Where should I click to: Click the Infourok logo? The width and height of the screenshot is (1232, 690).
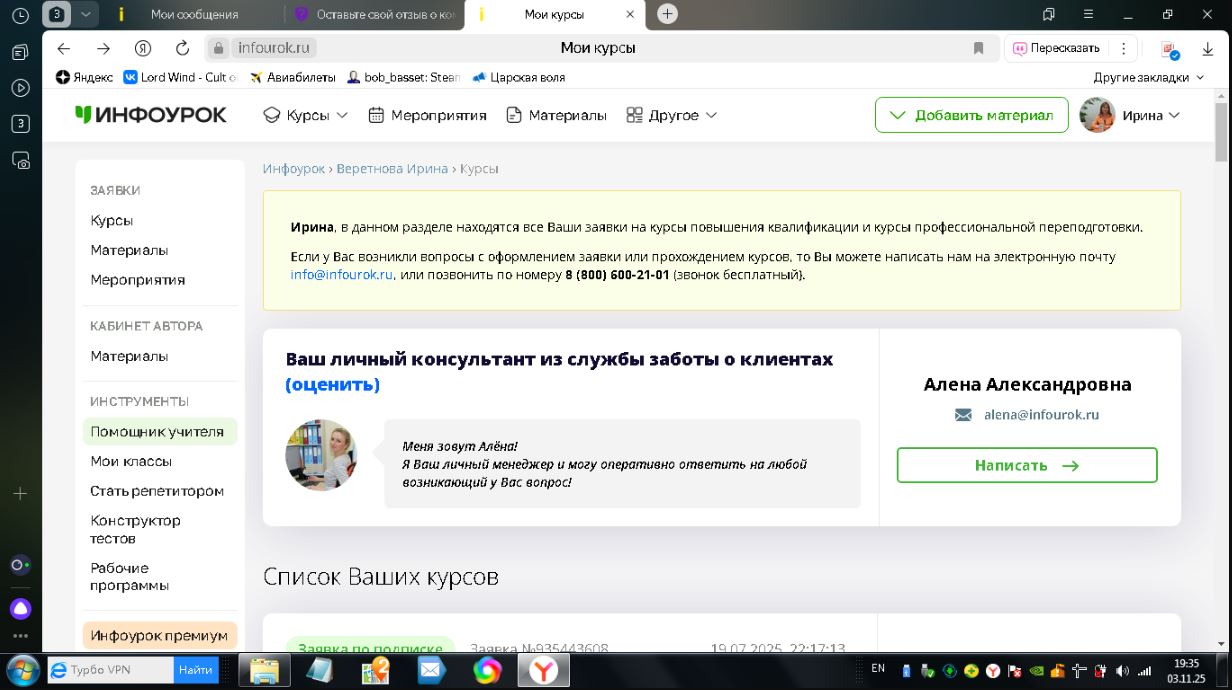click(x=151, y=115)
